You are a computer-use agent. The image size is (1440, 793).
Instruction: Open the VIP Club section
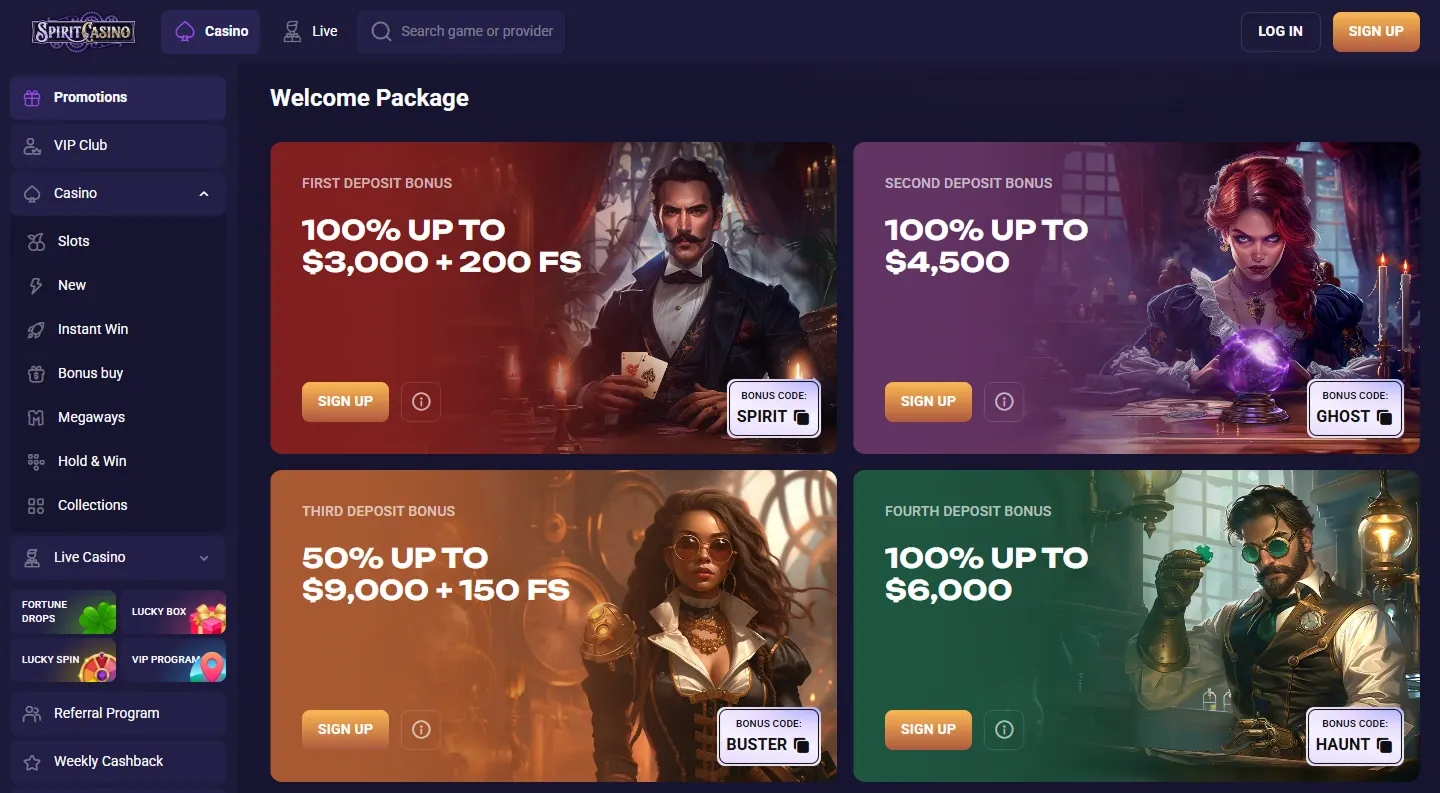point(80,145)
